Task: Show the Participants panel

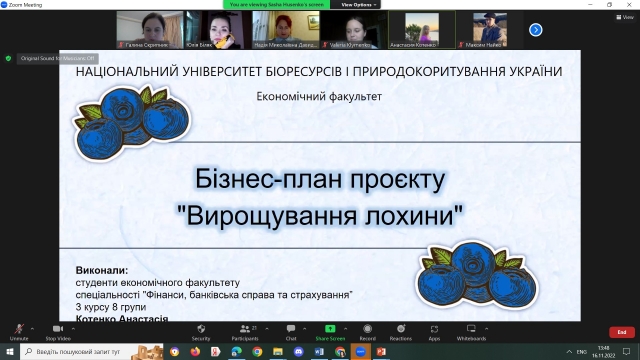Action: pyautogui.click(x=245, y=332)
